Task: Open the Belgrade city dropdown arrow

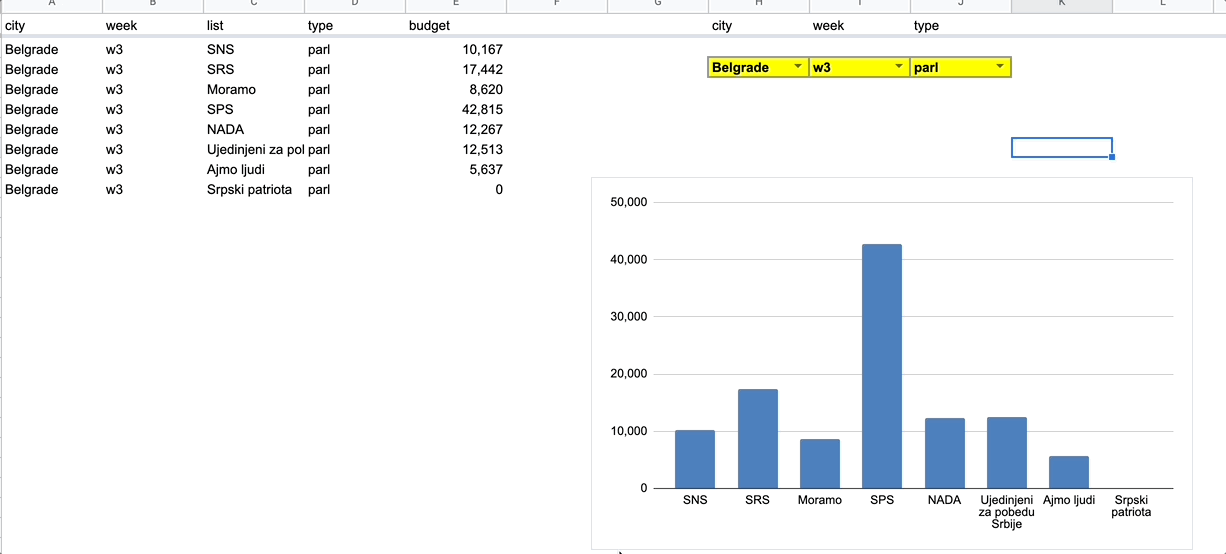Action: tap(797, 67)
